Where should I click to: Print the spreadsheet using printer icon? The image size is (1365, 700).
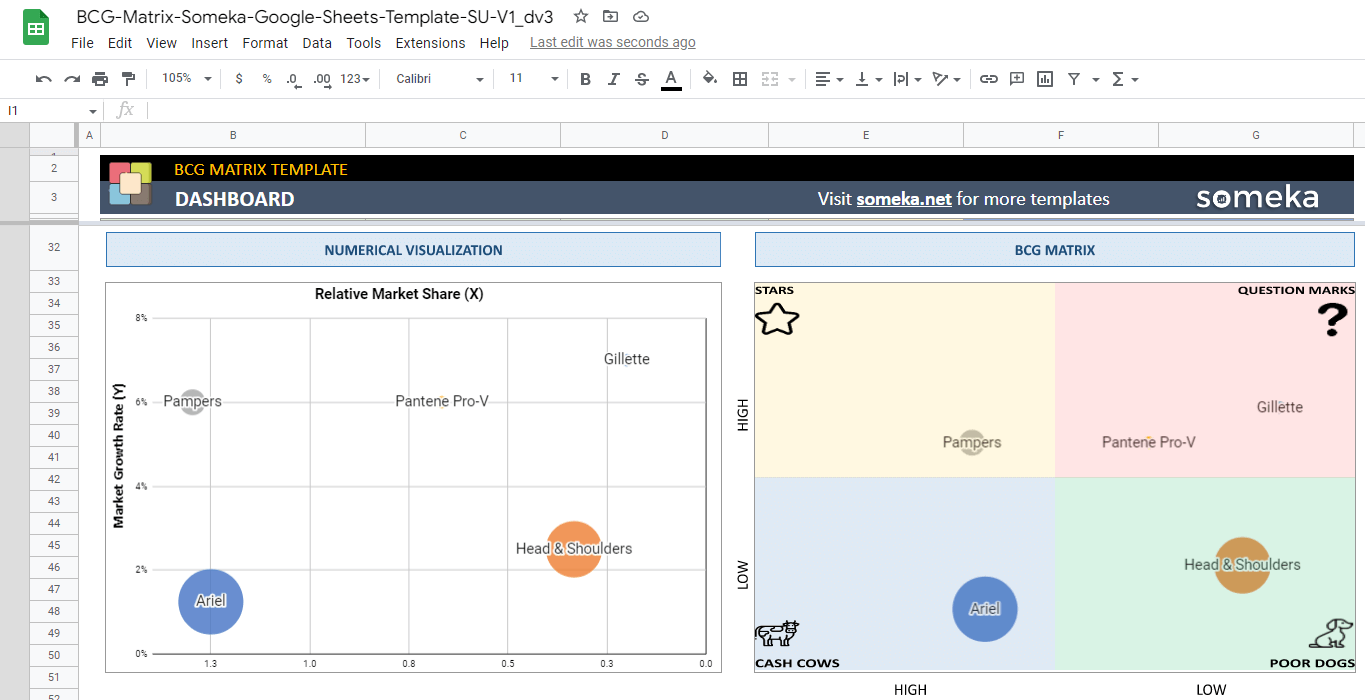(x=100, y=79)
